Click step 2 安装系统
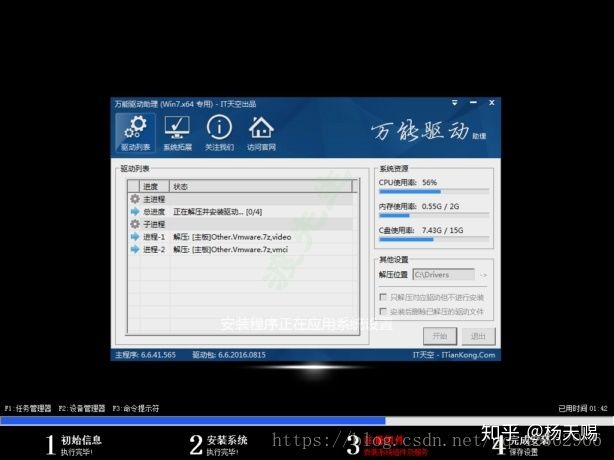The width and height of the screenshot is (614, 460). tap(219, 445)
